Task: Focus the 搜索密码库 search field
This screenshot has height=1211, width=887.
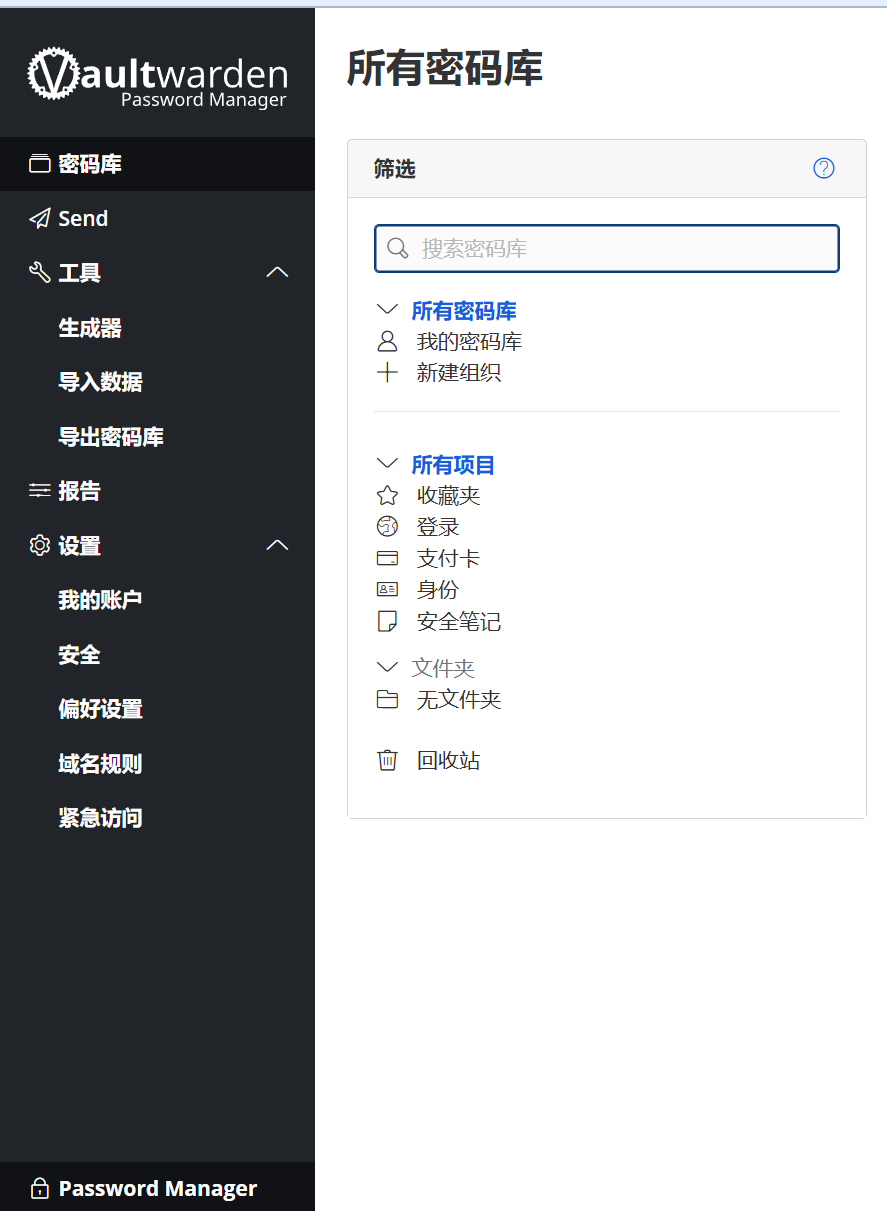Action: (607, 248)
